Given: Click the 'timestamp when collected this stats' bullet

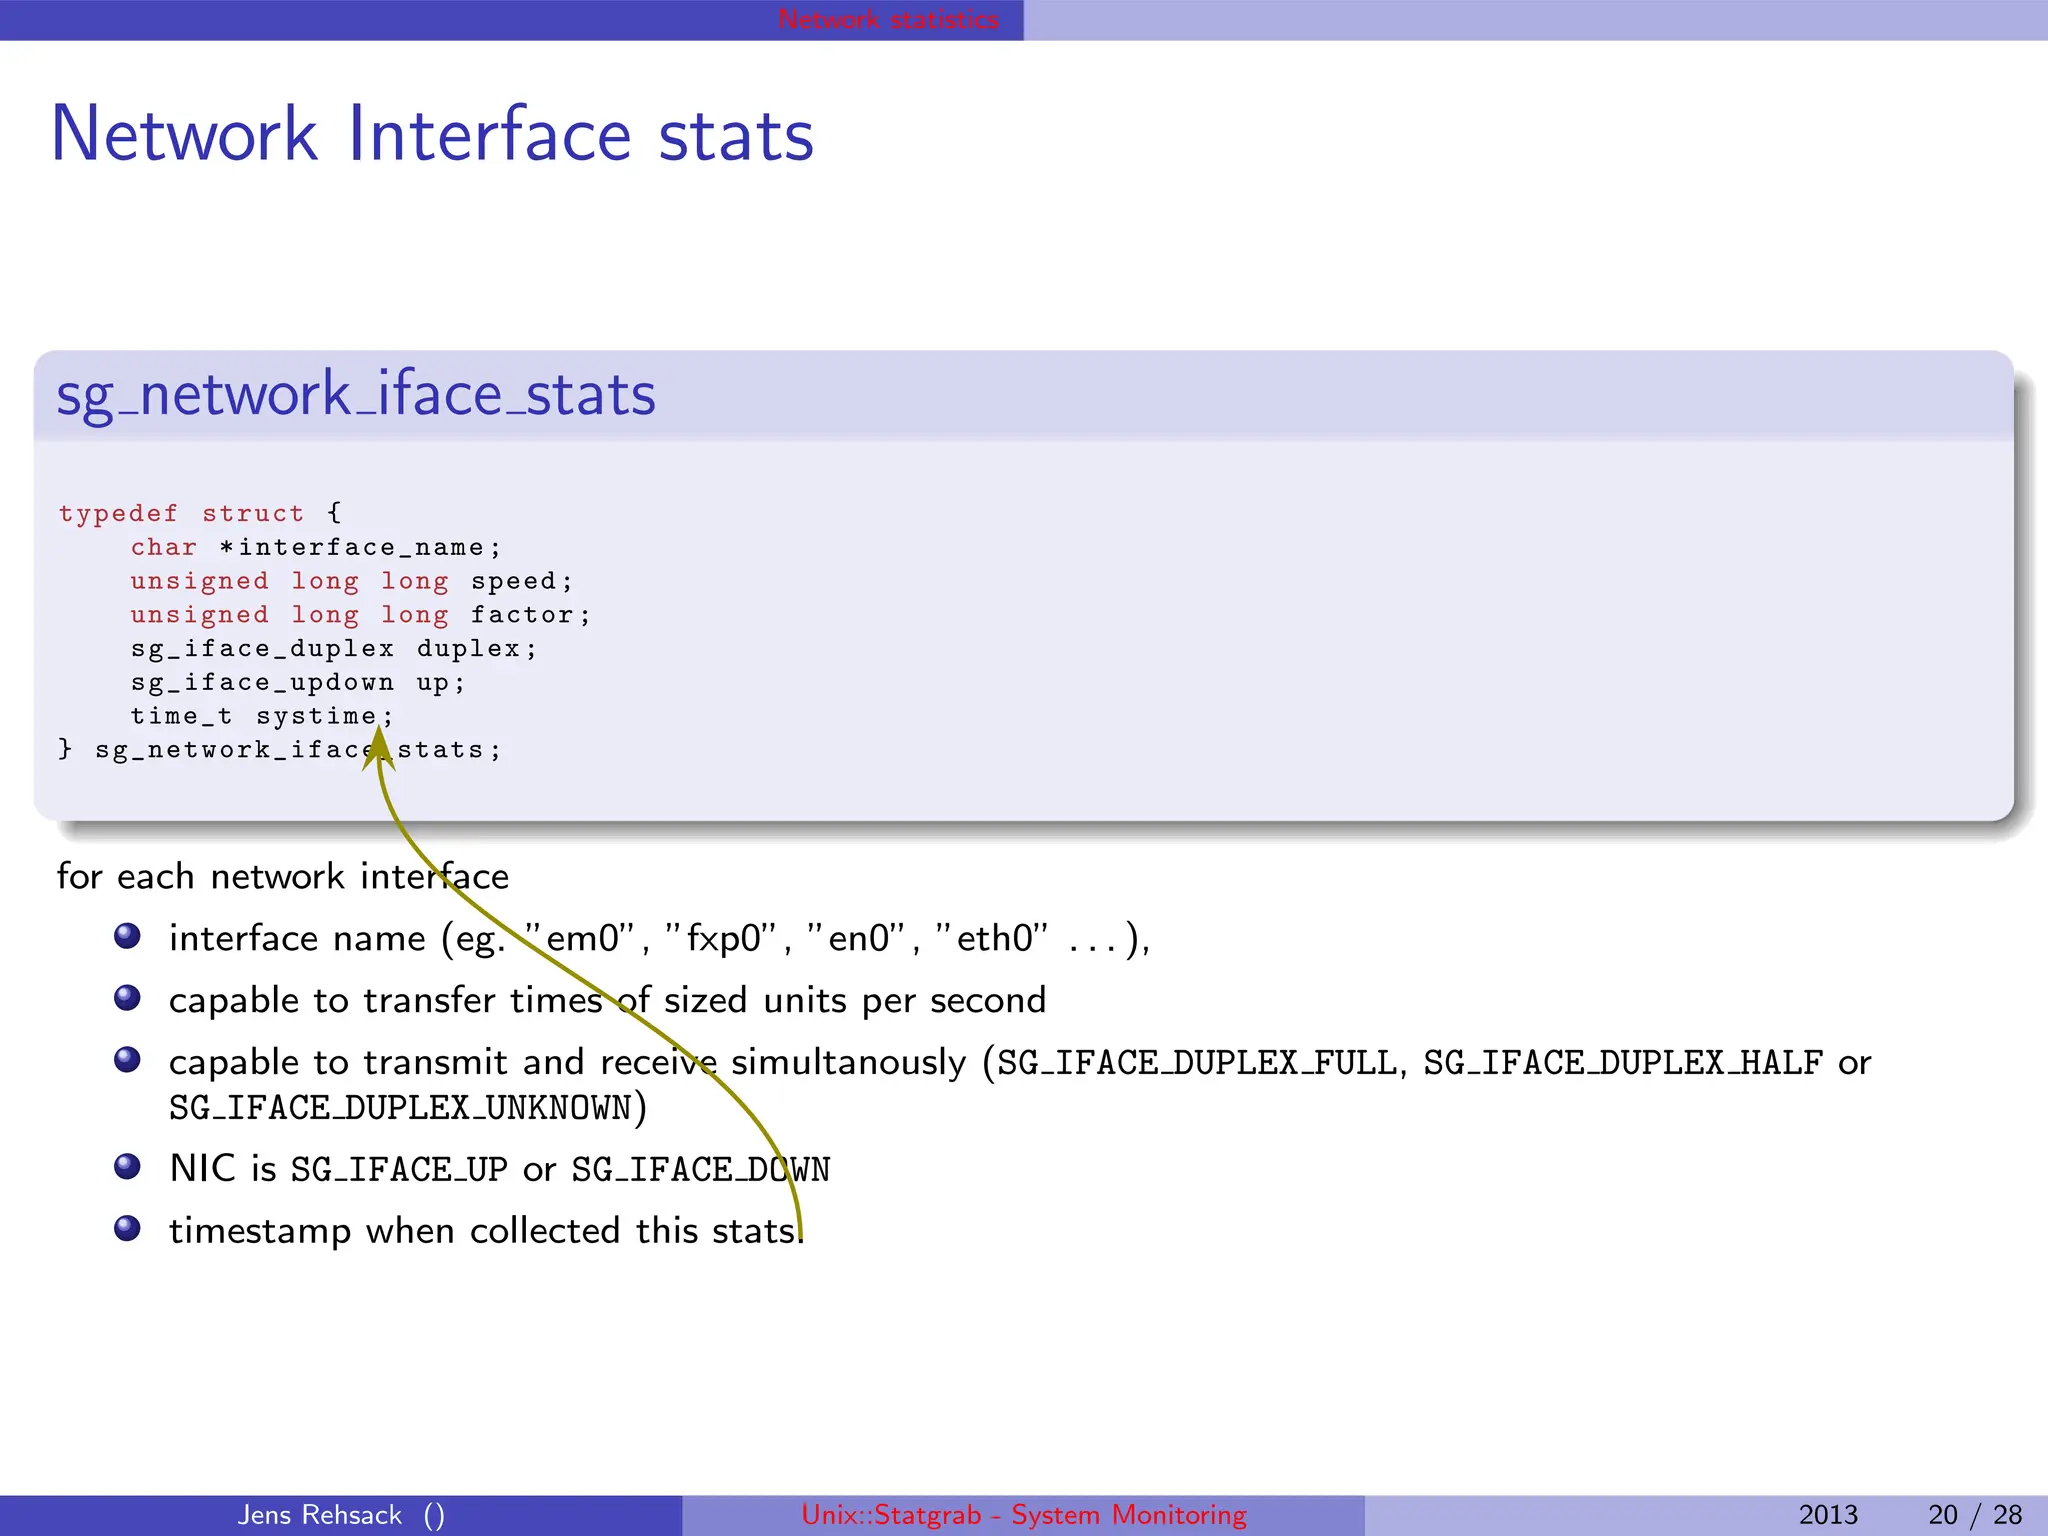Looking at the screenshot, I should (486, 1231).
